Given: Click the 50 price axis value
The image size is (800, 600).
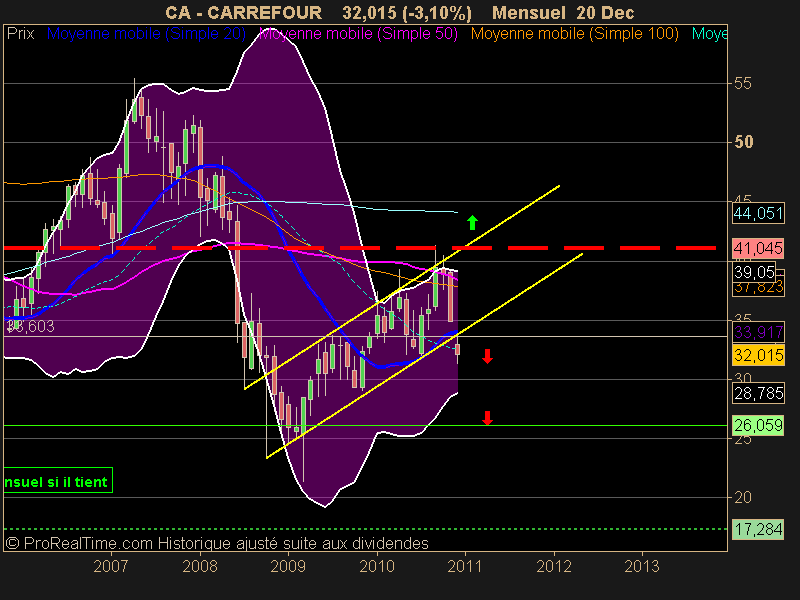Looking at the screenshot, I should [743, 142].
